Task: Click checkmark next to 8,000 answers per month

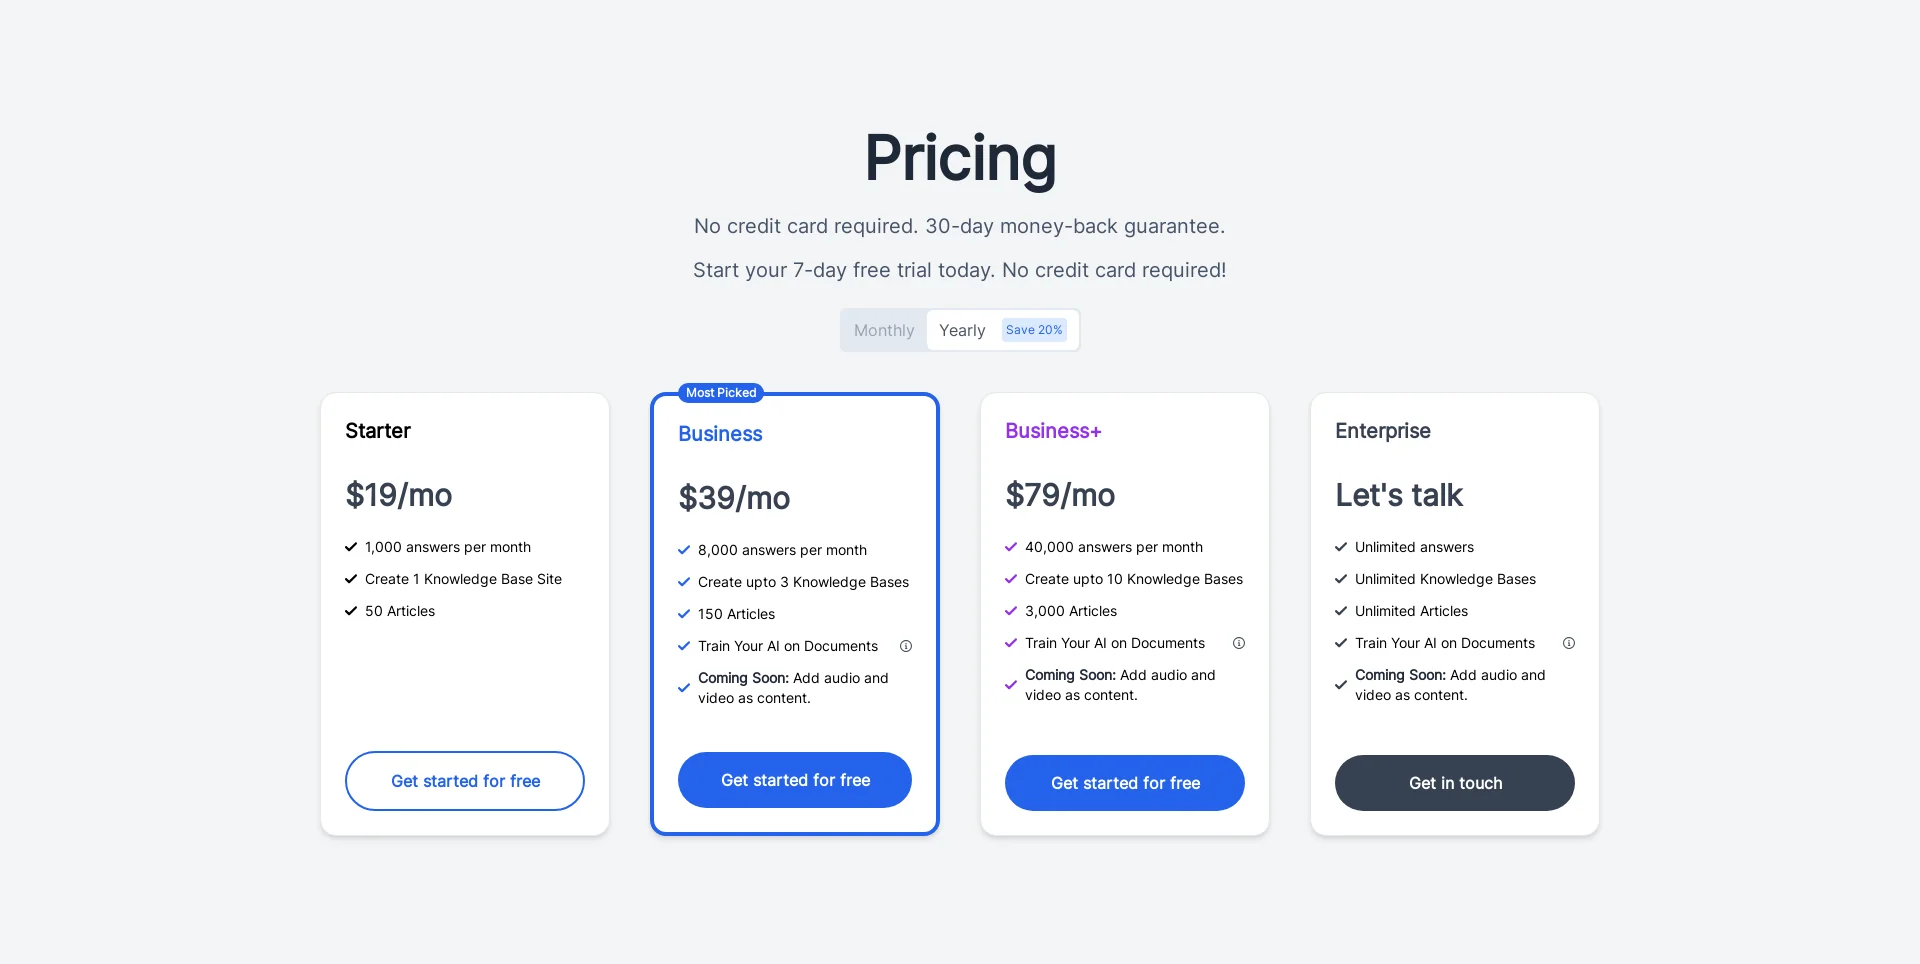Action: (684, 550)
